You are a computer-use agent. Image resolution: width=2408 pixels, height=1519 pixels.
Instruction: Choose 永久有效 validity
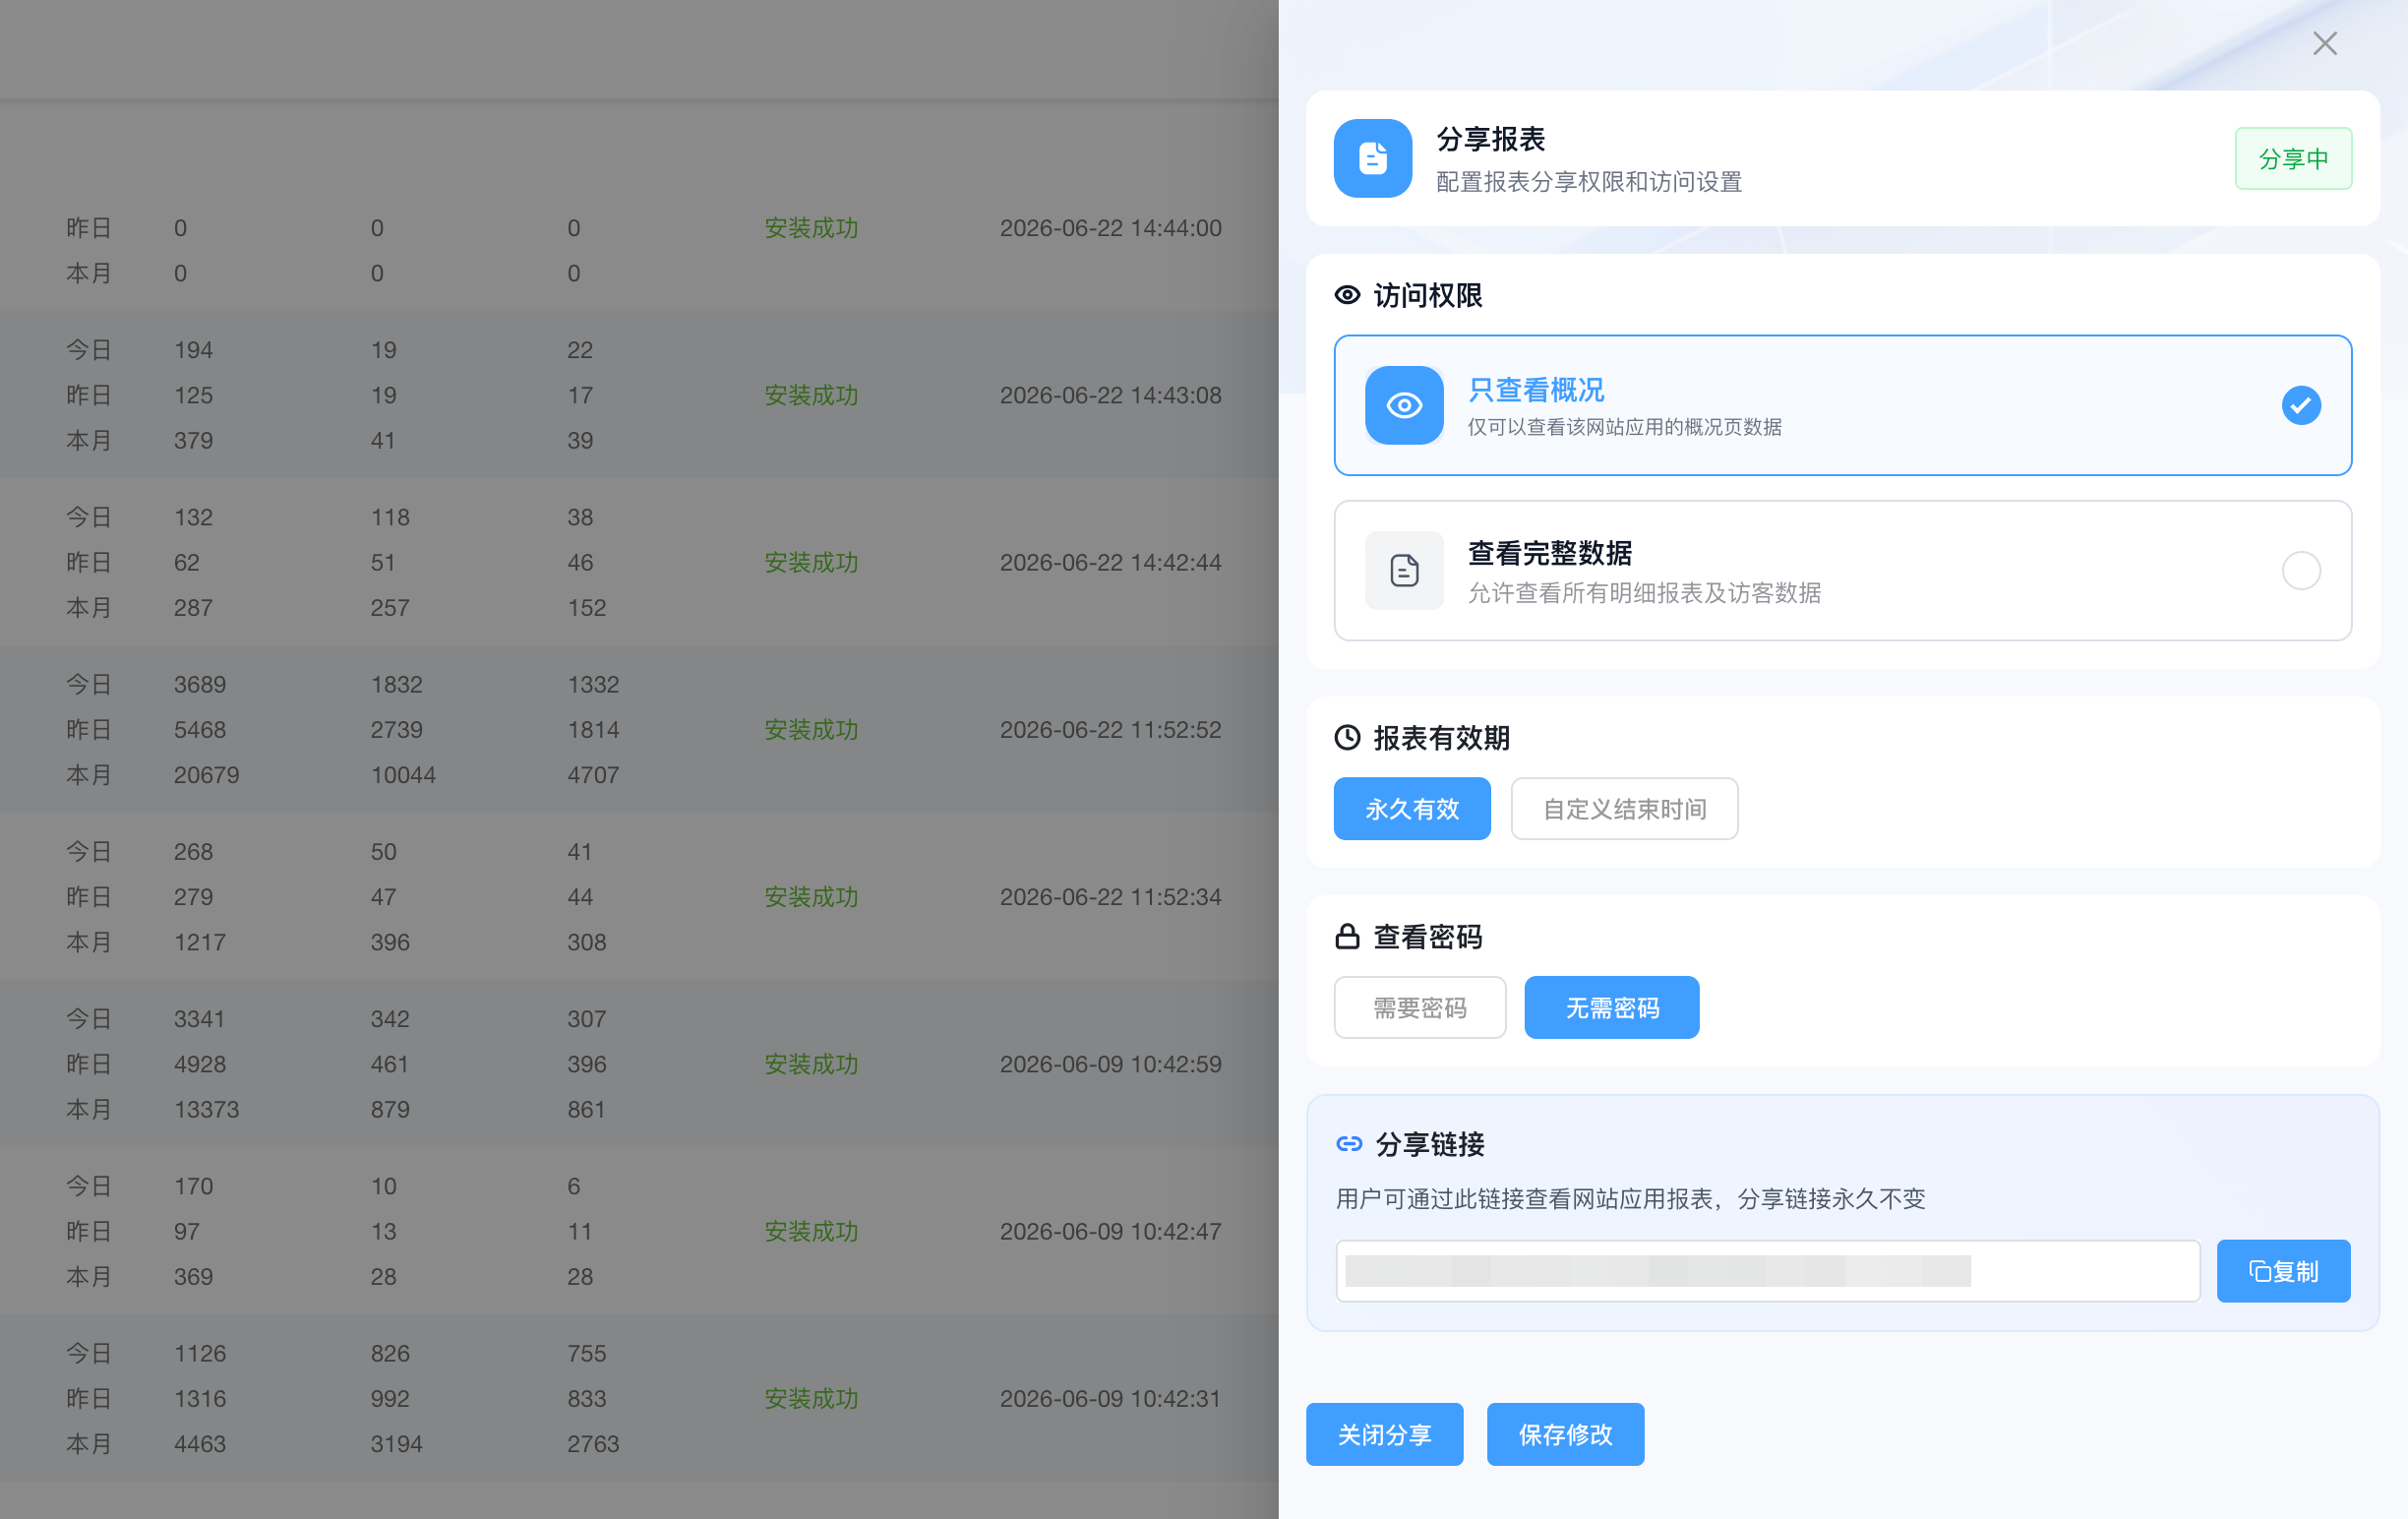click(x=1411, y=808)
